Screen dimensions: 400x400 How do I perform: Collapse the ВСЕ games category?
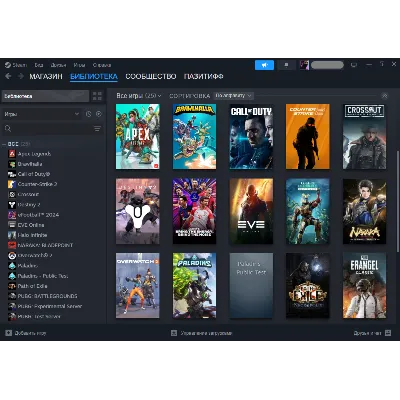4,144
